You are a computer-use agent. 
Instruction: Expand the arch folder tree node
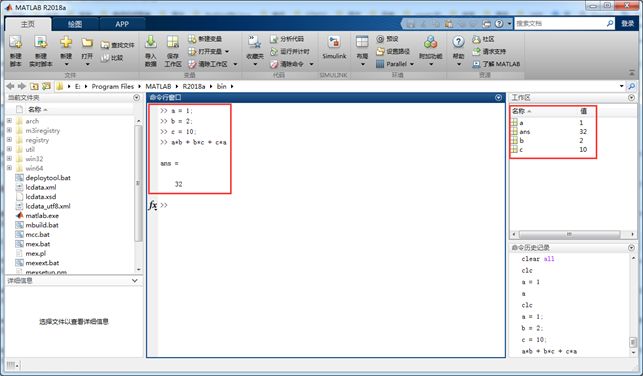tap(9, 121)
